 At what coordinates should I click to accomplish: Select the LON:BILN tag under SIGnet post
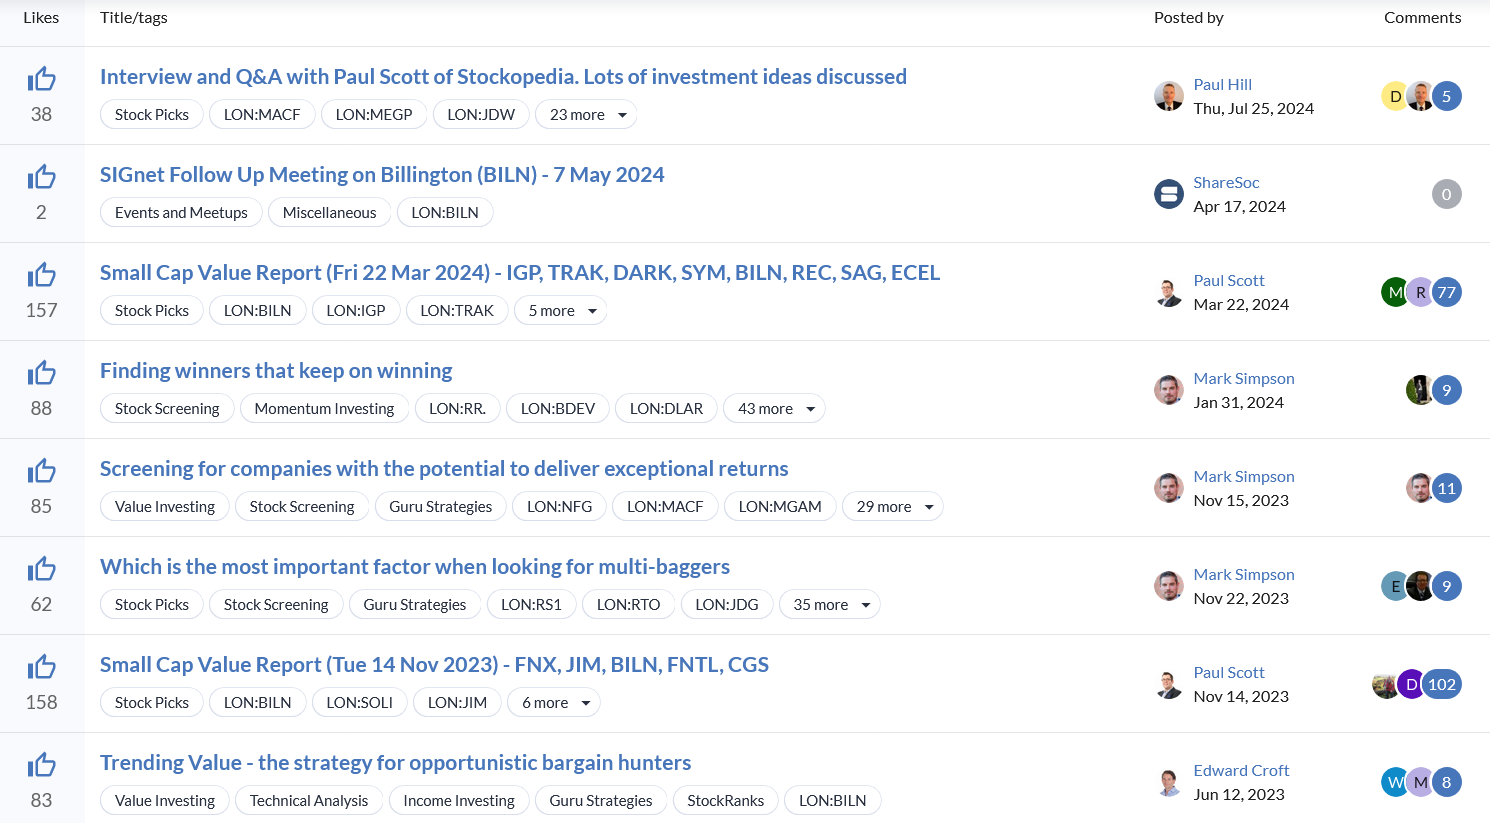coord(445,213)
